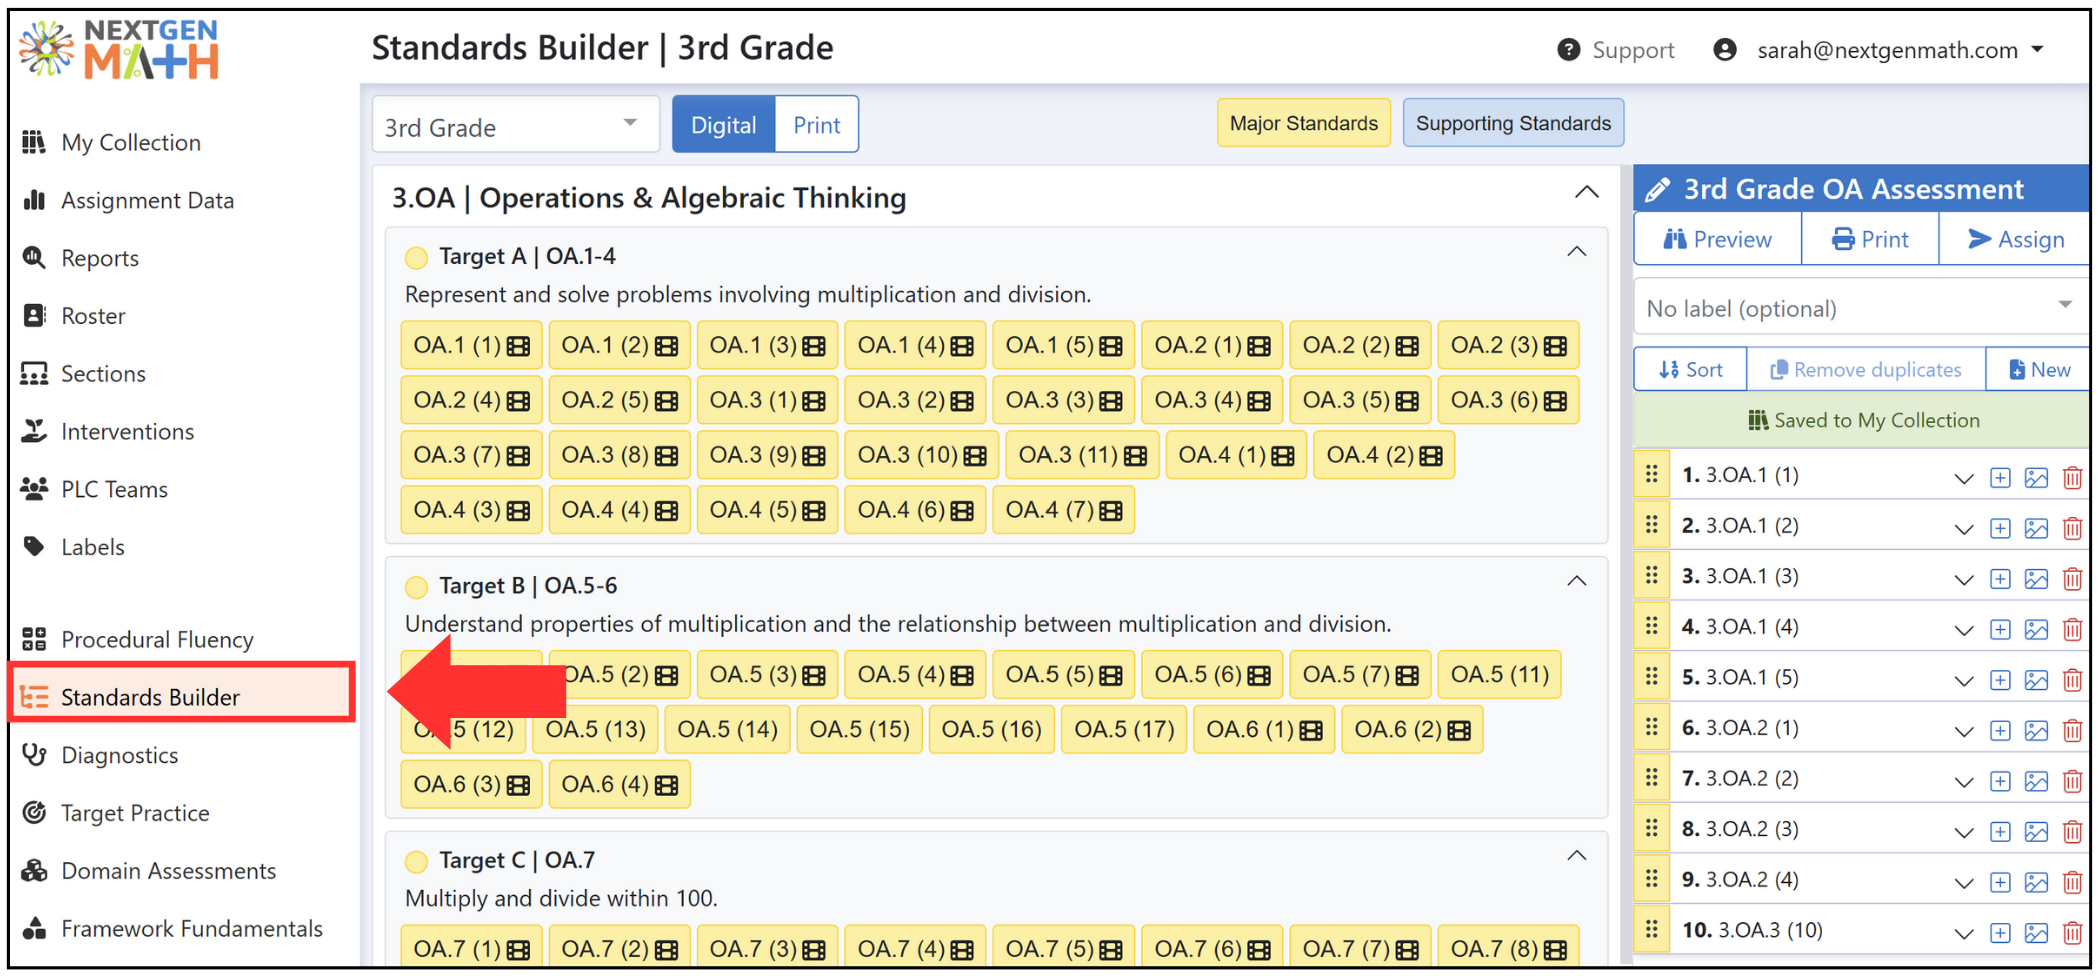
Task: Collapse the 3.OA Operations & Algebraic Thinking section
Action: 1587,192
